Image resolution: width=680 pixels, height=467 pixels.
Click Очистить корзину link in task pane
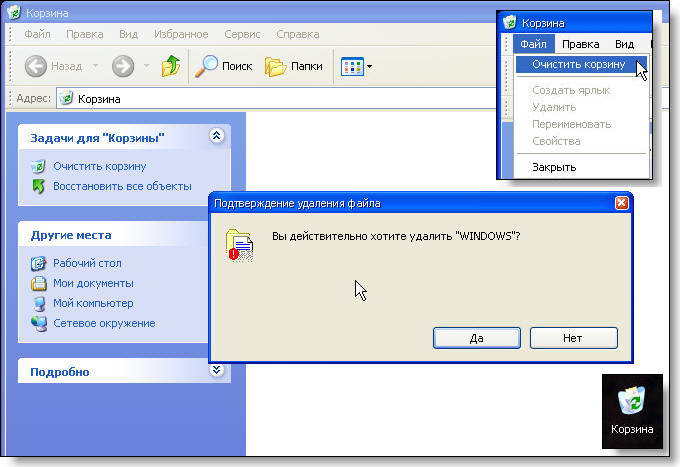coord(99,166)
